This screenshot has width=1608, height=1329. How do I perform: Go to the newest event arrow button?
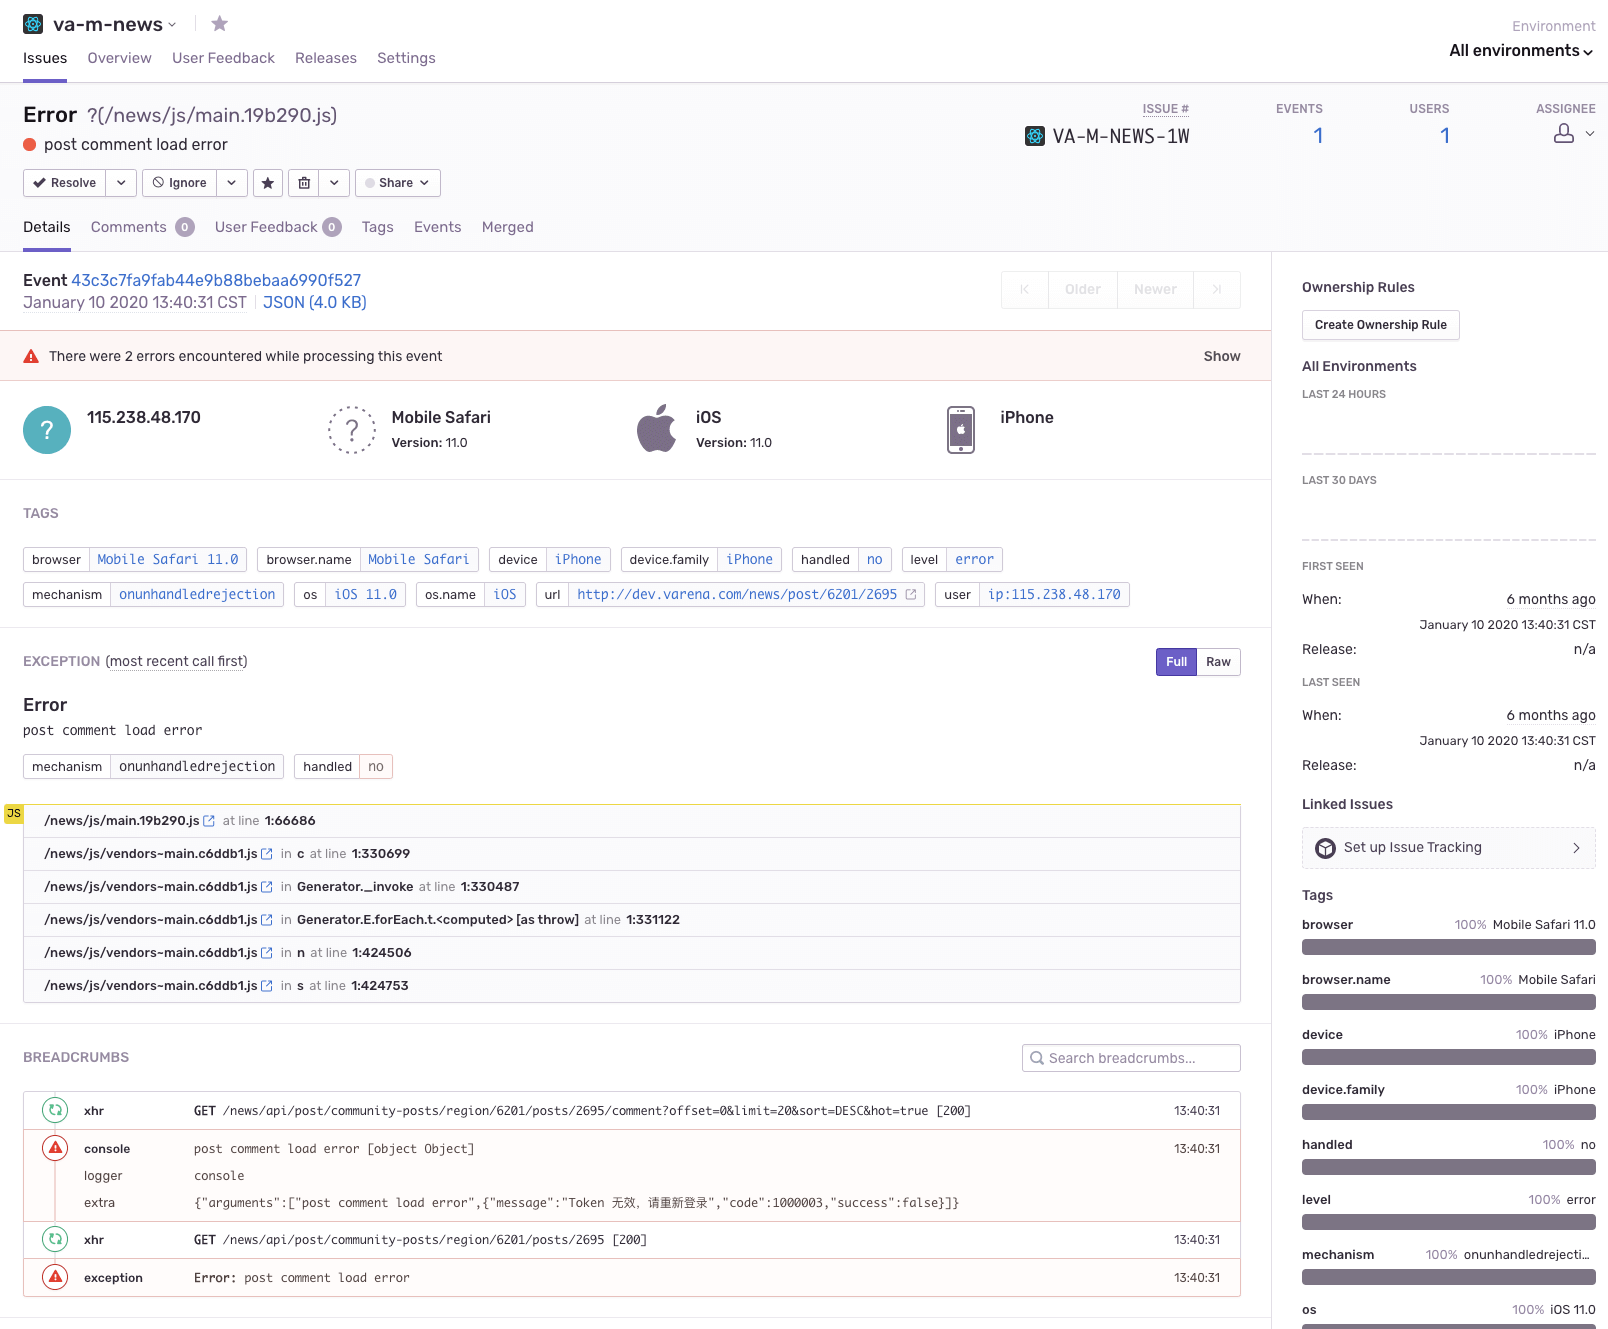point(1217,289)
